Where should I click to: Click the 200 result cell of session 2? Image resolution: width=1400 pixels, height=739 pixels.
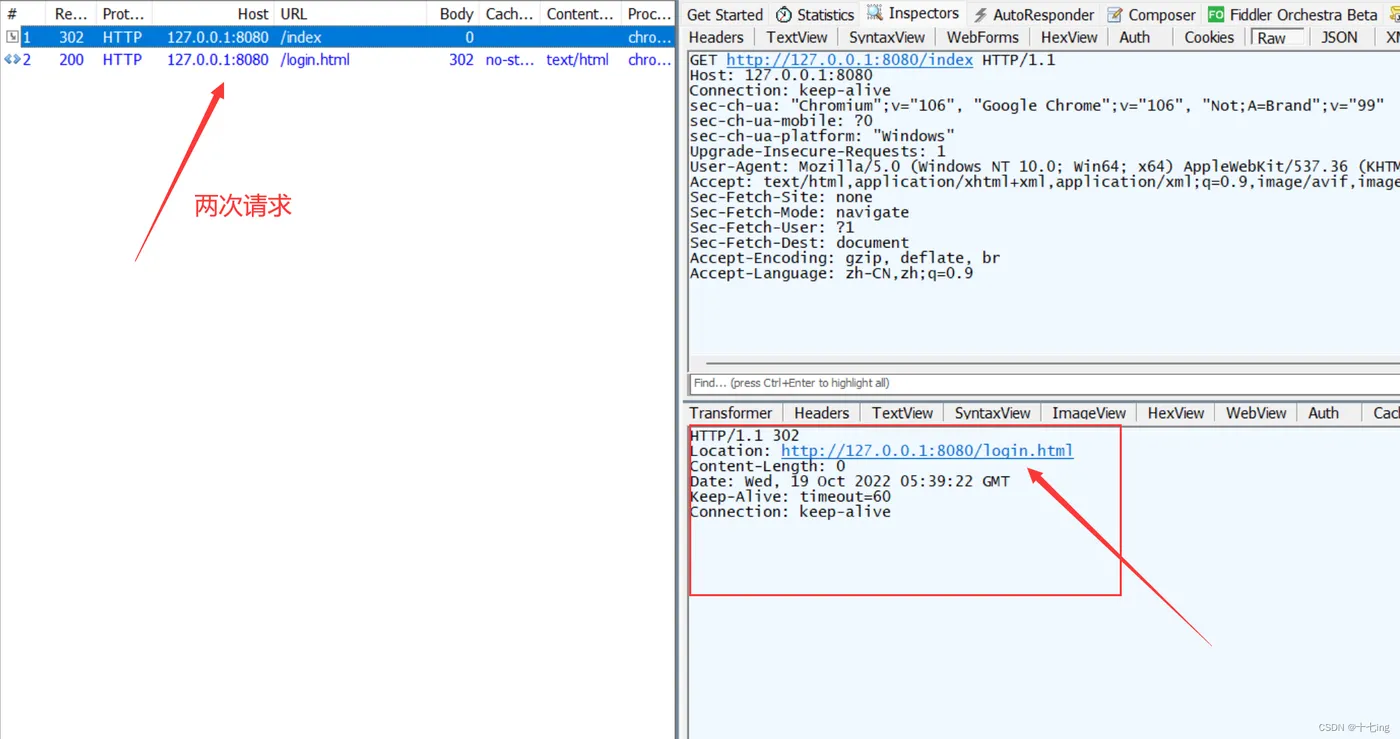(x=71, y=59)
